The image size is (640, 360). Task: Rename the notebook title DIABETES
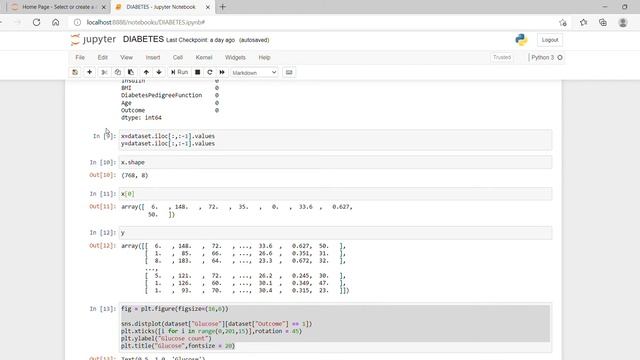coord(143,39)
